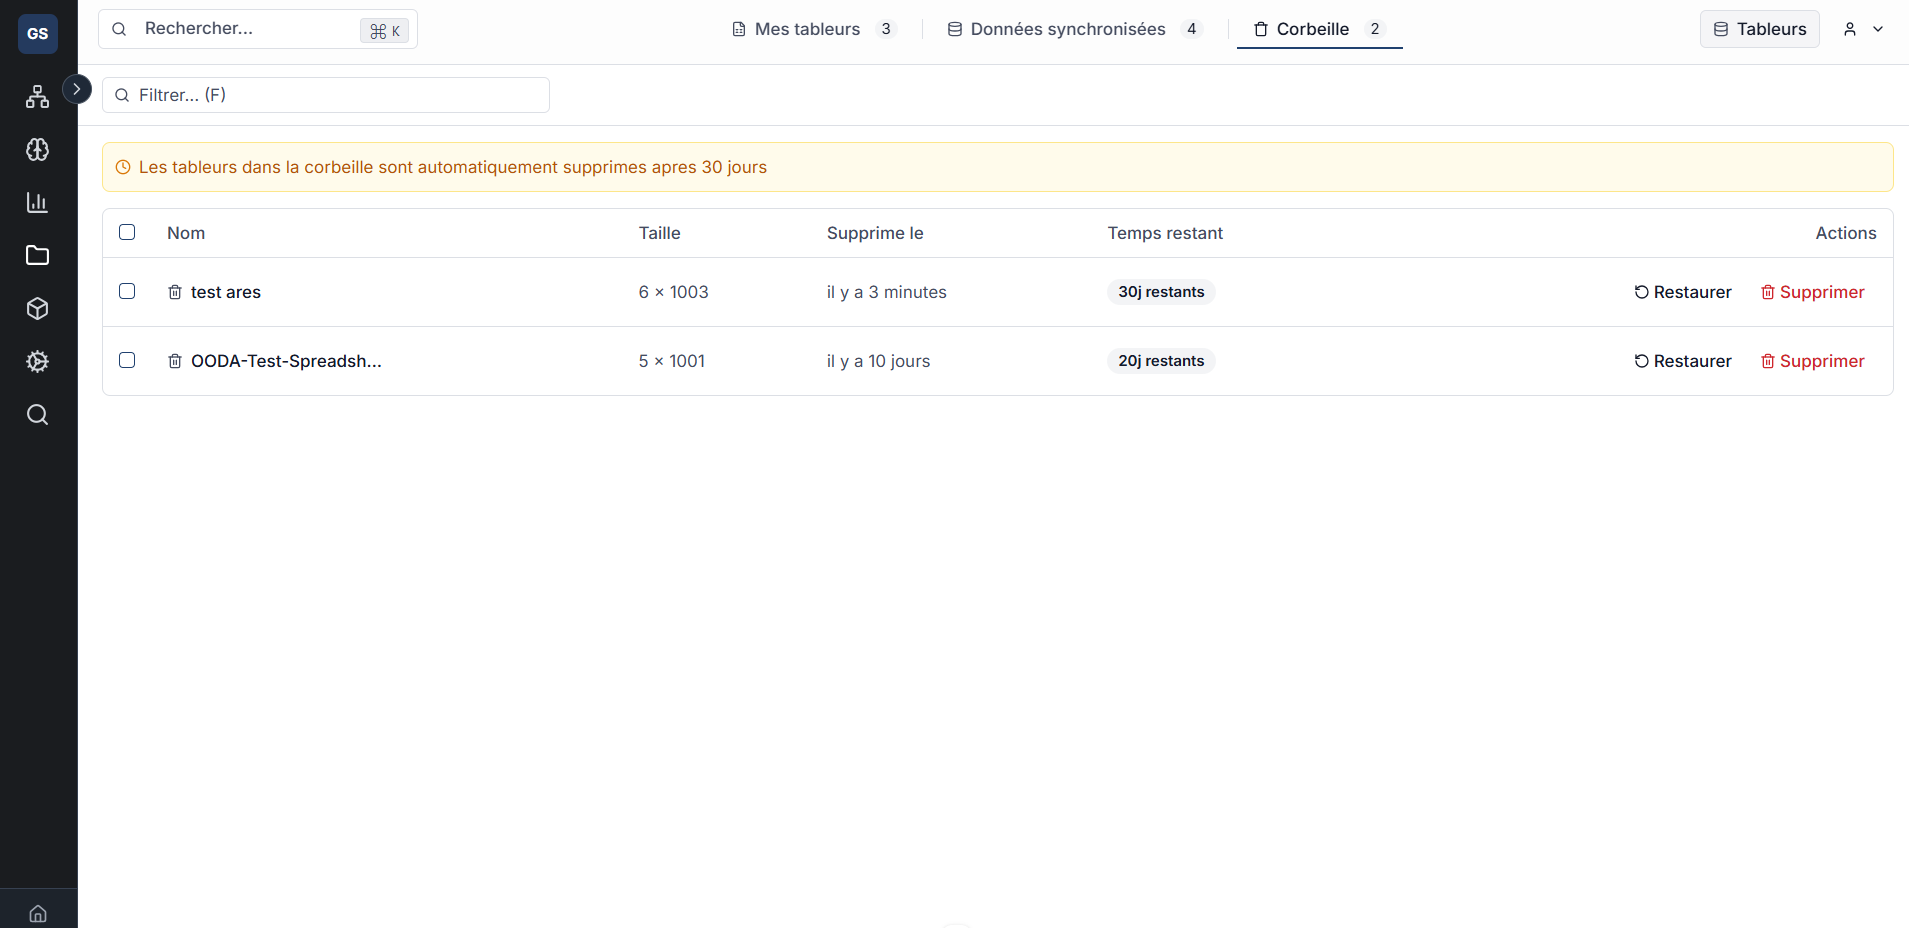Open the bar chart icon in sidebar
Screen dimensions: 1909x928
(x=38, y=203)
